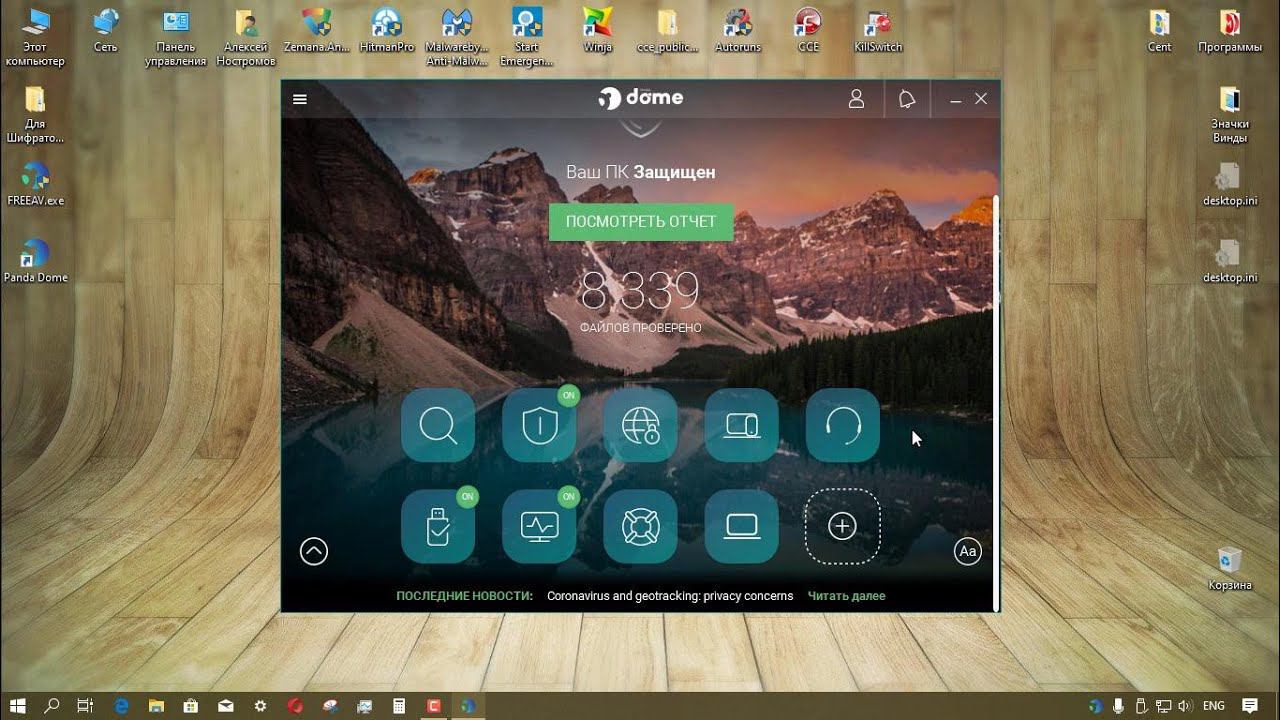
Task: Select the Panda Dome desktop shortcut
Action: coord(35,261)
